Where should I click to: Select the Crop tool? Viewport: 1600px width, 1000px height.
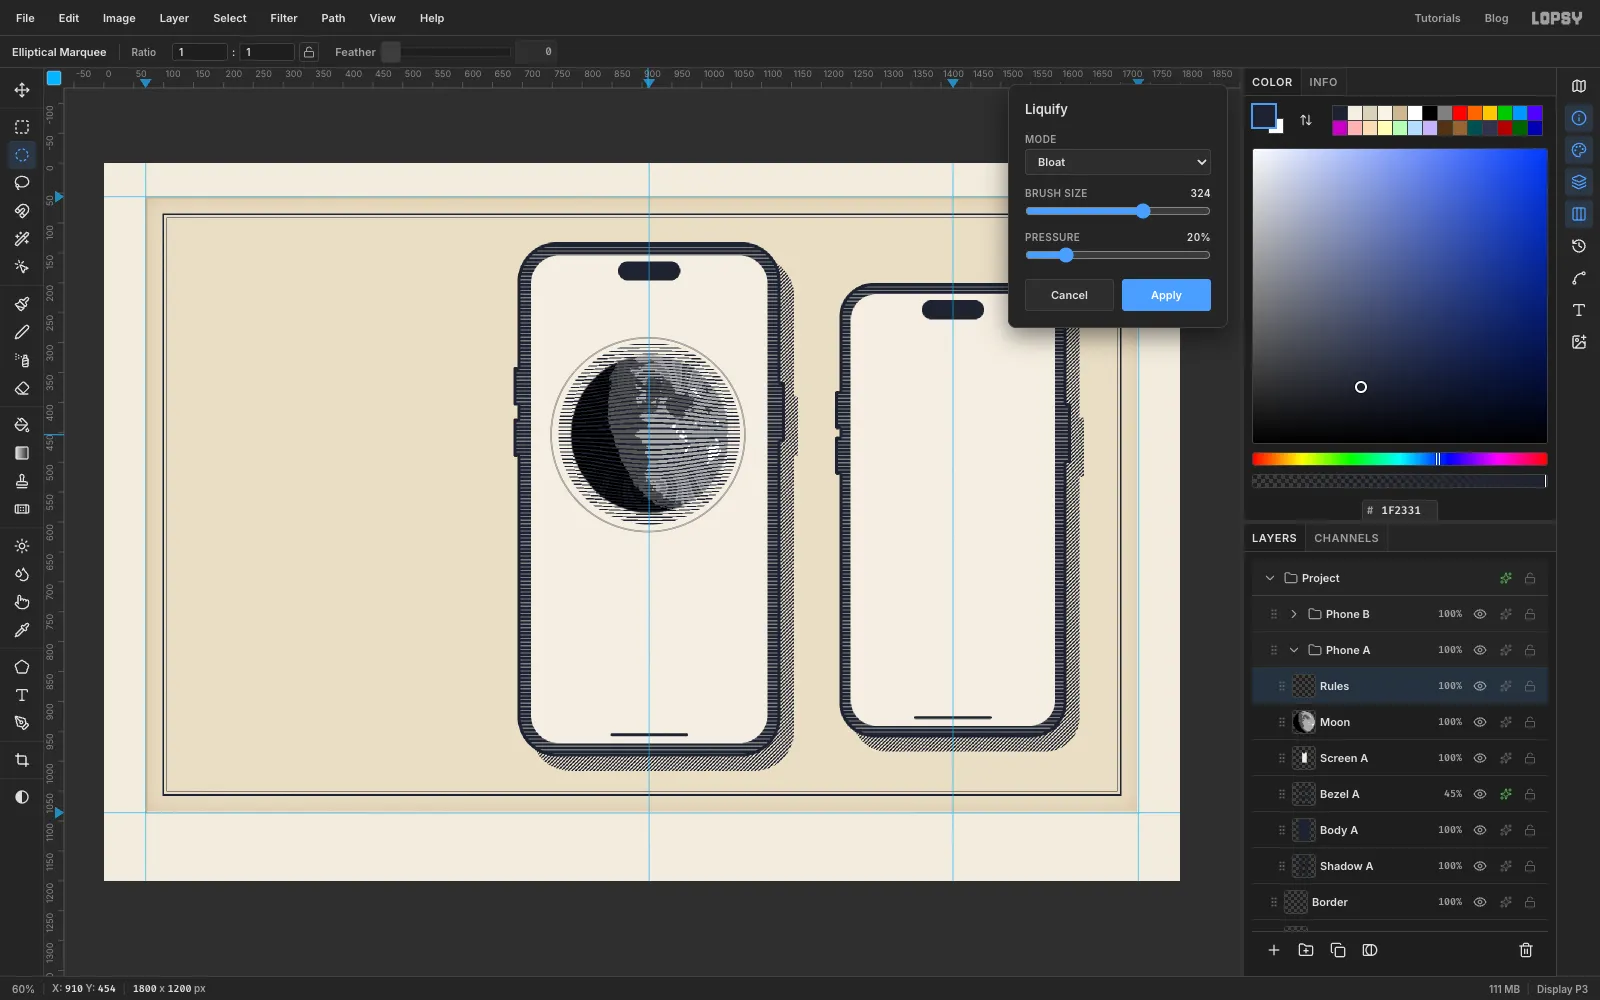22,760
